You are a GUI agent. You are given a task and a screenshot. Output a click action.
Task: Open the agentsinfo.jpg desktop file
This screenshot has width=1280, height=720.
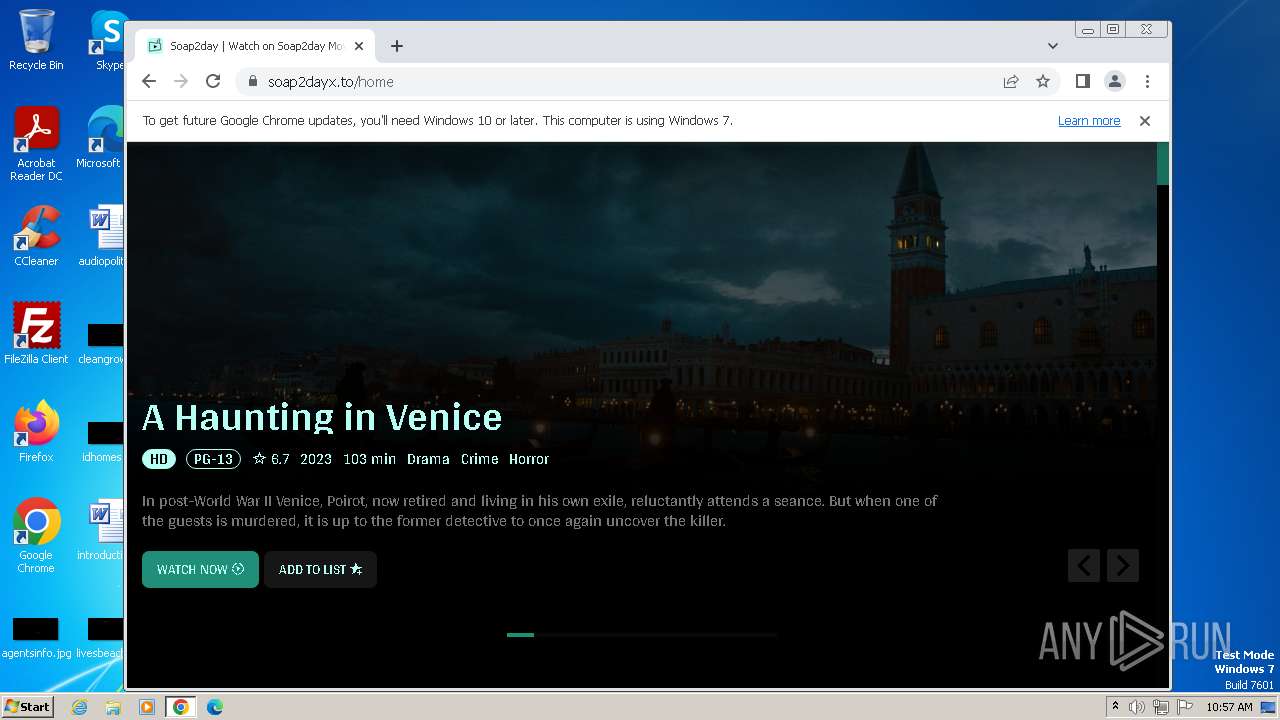coord(36,638)
